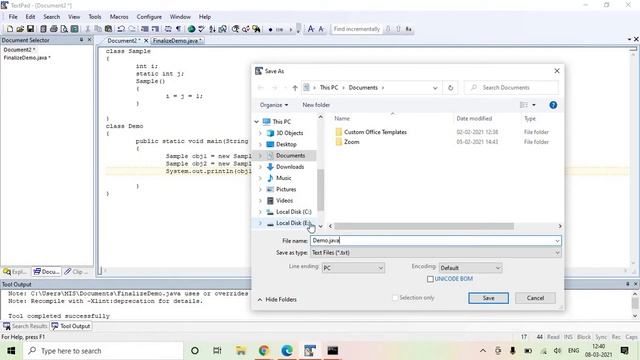The image size is (640, 360).
Task: Click the Print Preview toolbar icon
Action: coord(64,29)
